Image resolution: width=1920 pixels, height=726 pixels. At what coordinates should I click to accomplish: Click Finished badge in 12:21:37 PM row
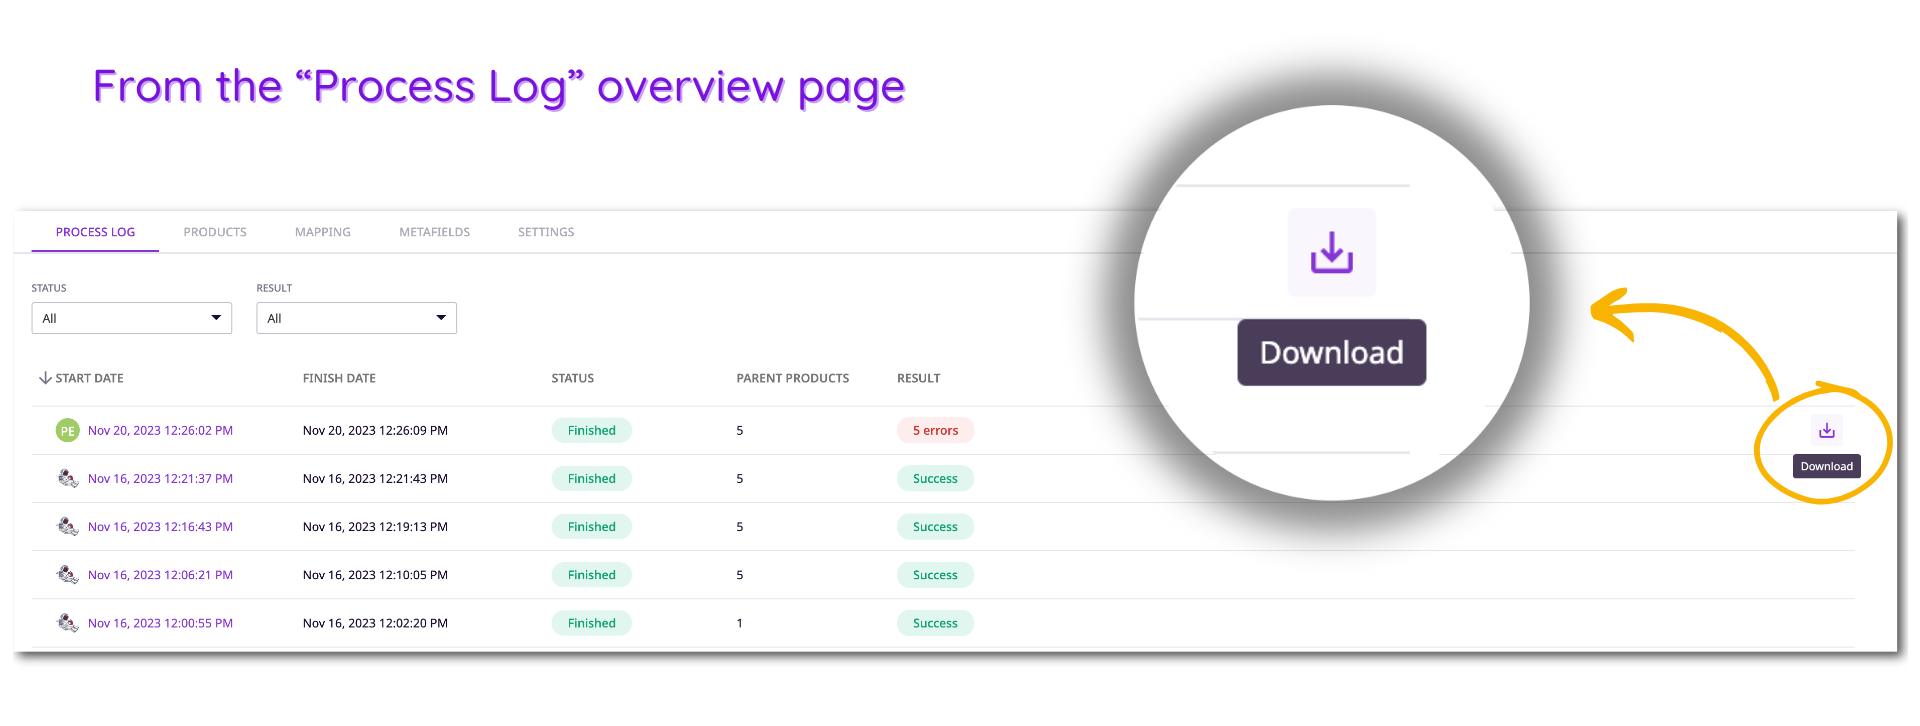[592, 479]
